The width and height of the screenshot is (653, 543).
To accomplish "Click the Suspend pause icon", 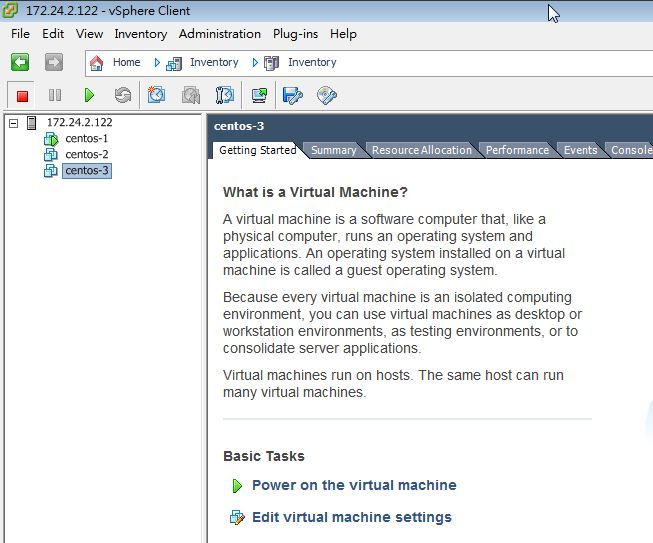I will click(x=55, y=95).
